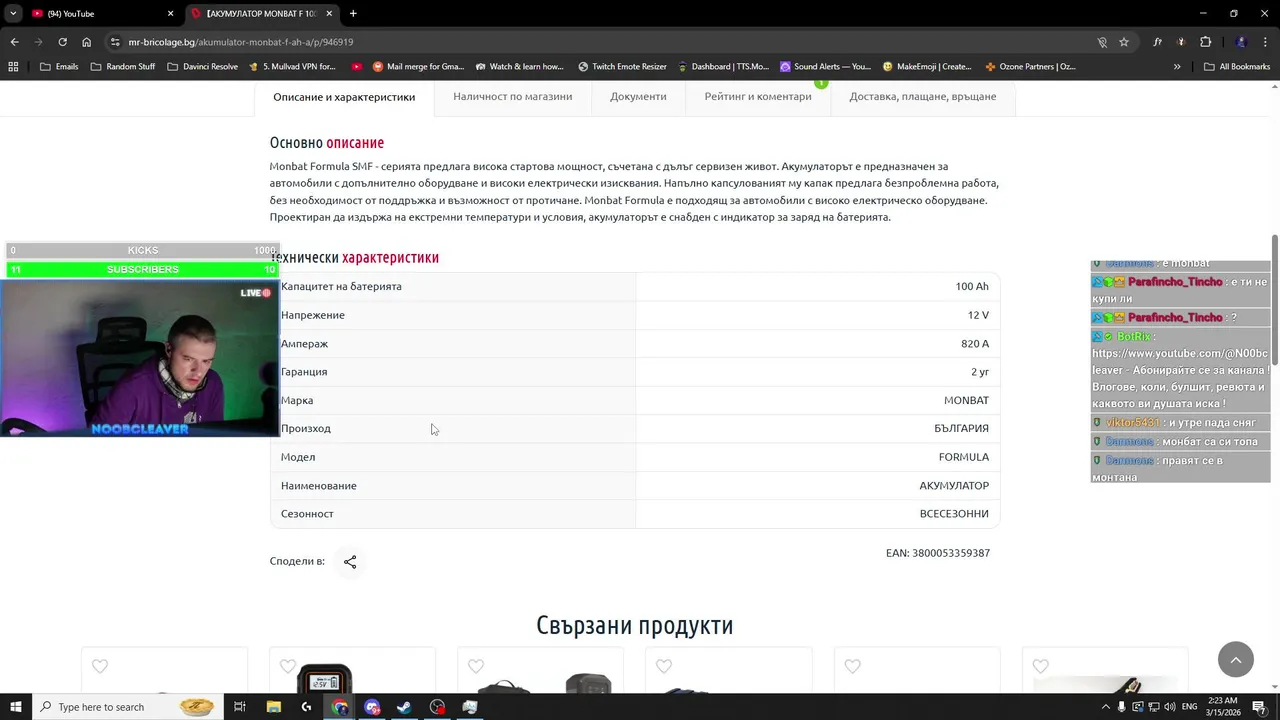Open the Mail merge for Gmail bookmark

click(419, 67)
